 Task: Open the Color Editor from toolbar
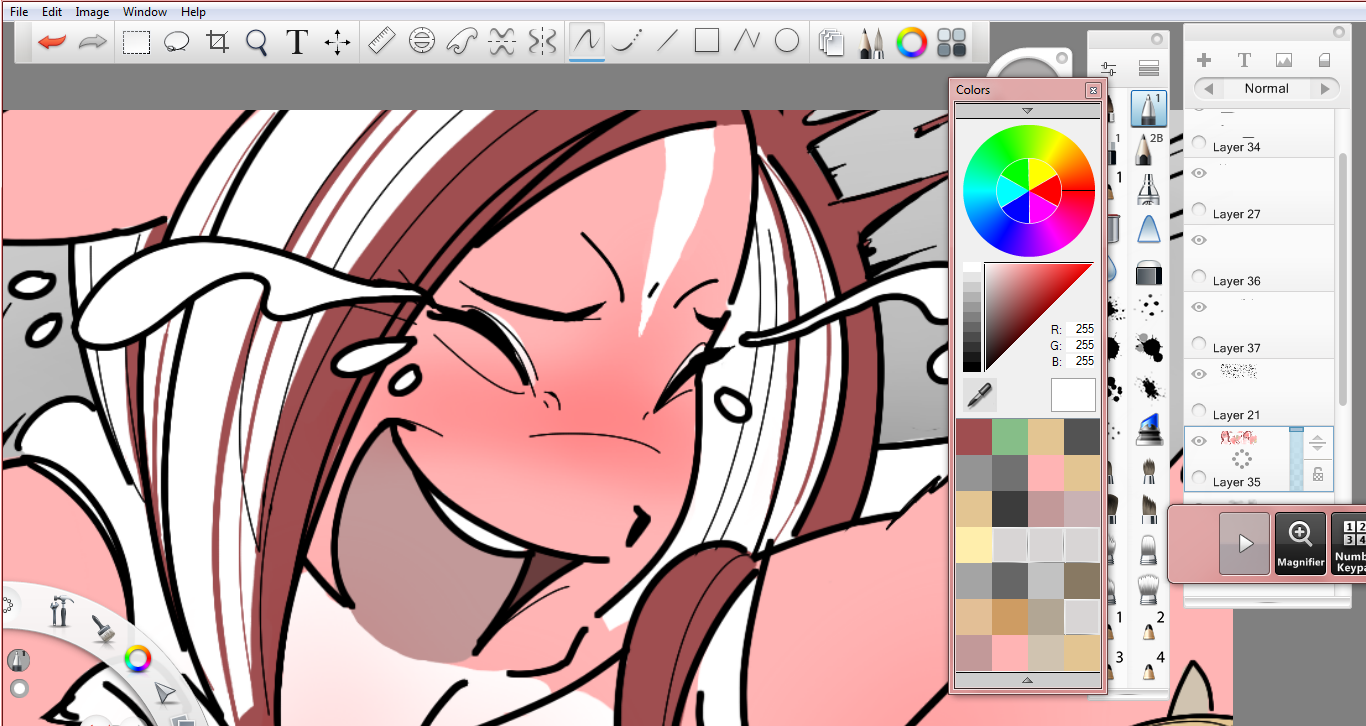coord(911,42)
